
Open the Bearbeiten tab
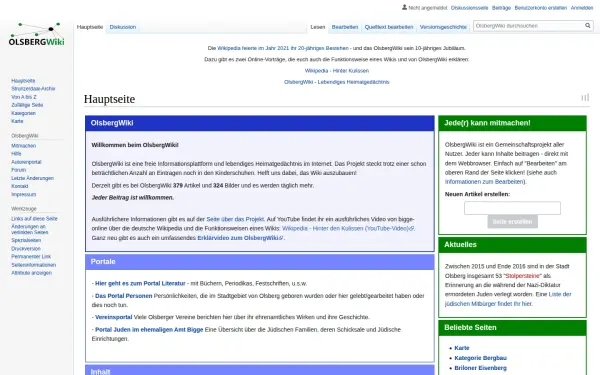345,27
